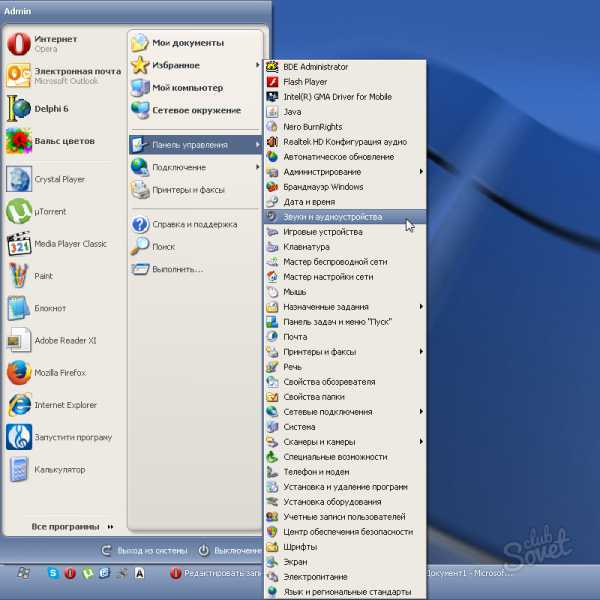Open BDE Administrator
Image resolution: width=600 pixels, height=600 pixels.
[x=345, y=67]
